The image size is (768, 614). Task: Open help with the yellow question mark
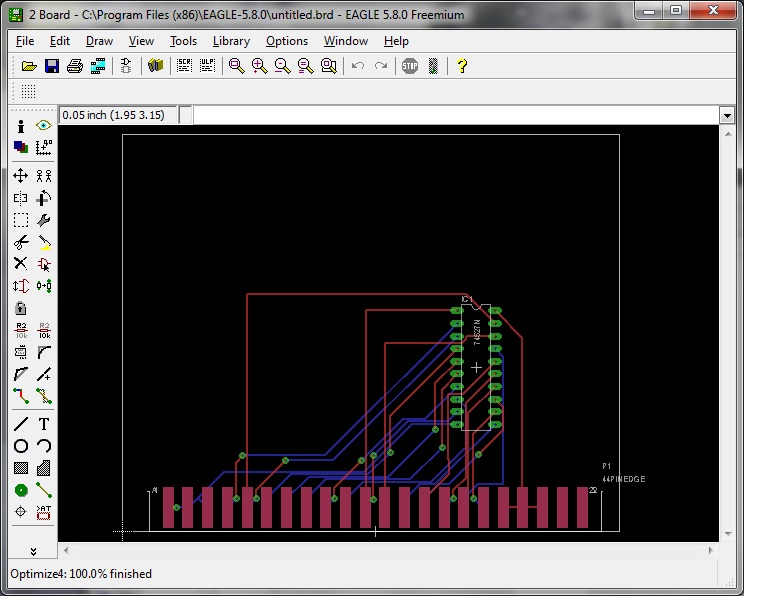pos(462,66)
